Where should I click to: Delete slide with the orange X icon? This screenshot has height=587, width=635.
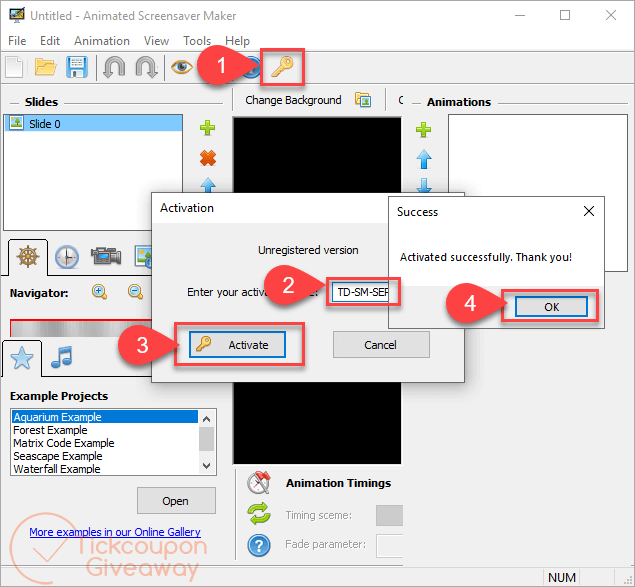[x=208, y=158]
